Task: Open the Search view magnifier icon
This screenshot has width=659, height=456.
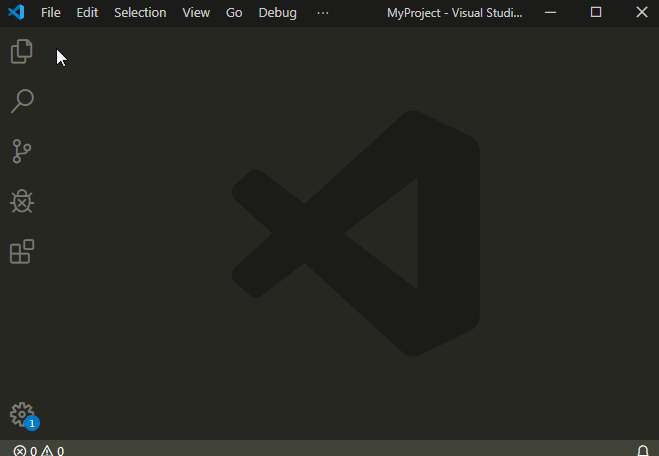Action: [x=22, y=101]
